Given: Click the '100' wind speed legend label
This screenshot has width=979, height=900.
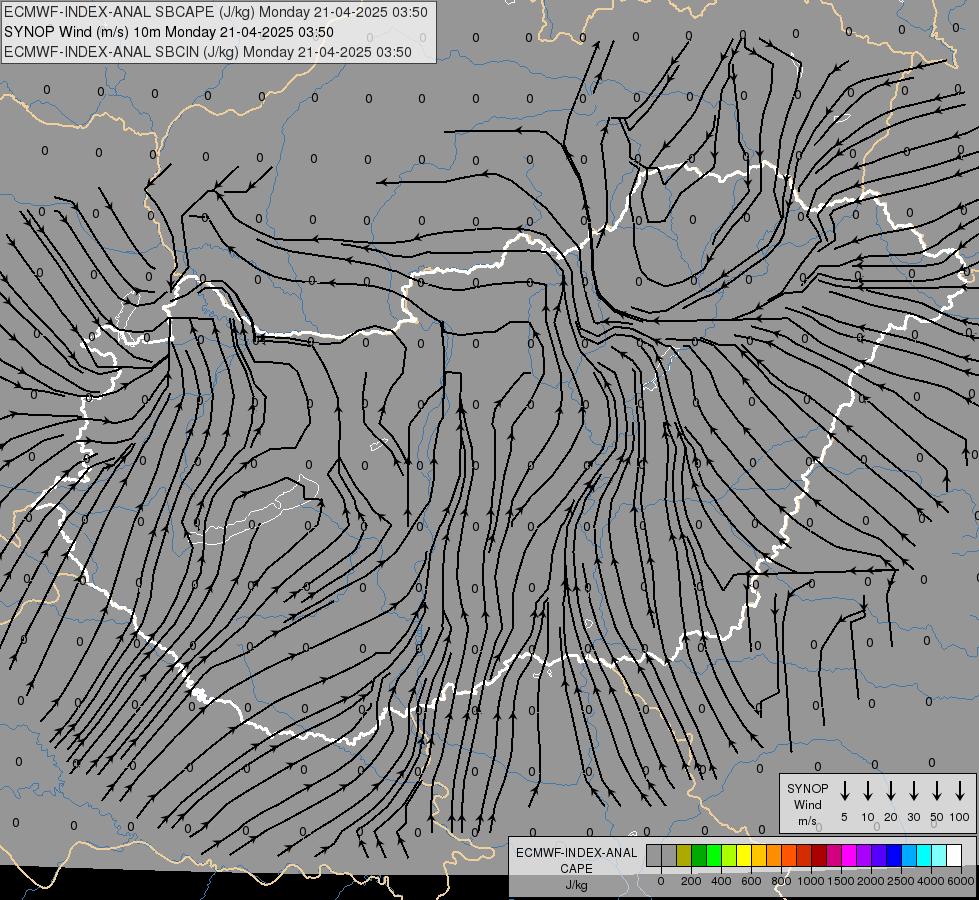Looking at the screenshot, I should (x=960, y=817).
